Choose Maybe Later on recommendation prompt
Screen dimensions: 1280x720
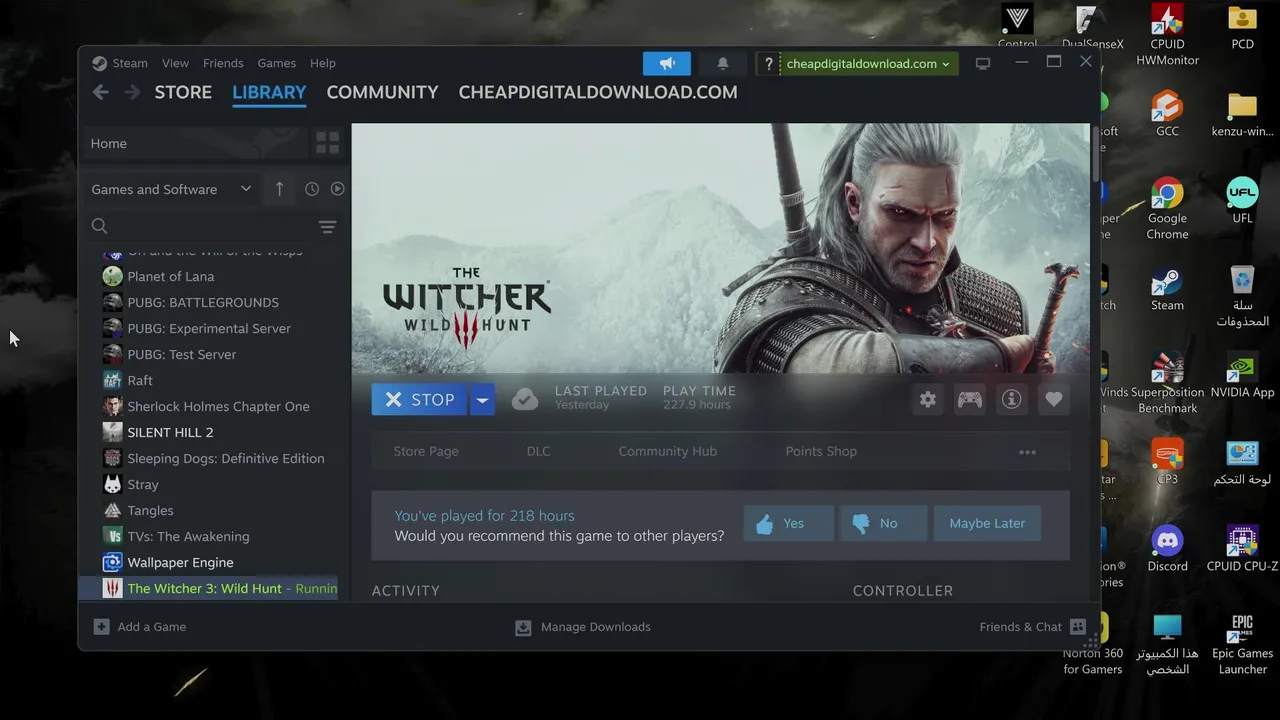click(x=987, y=523)
